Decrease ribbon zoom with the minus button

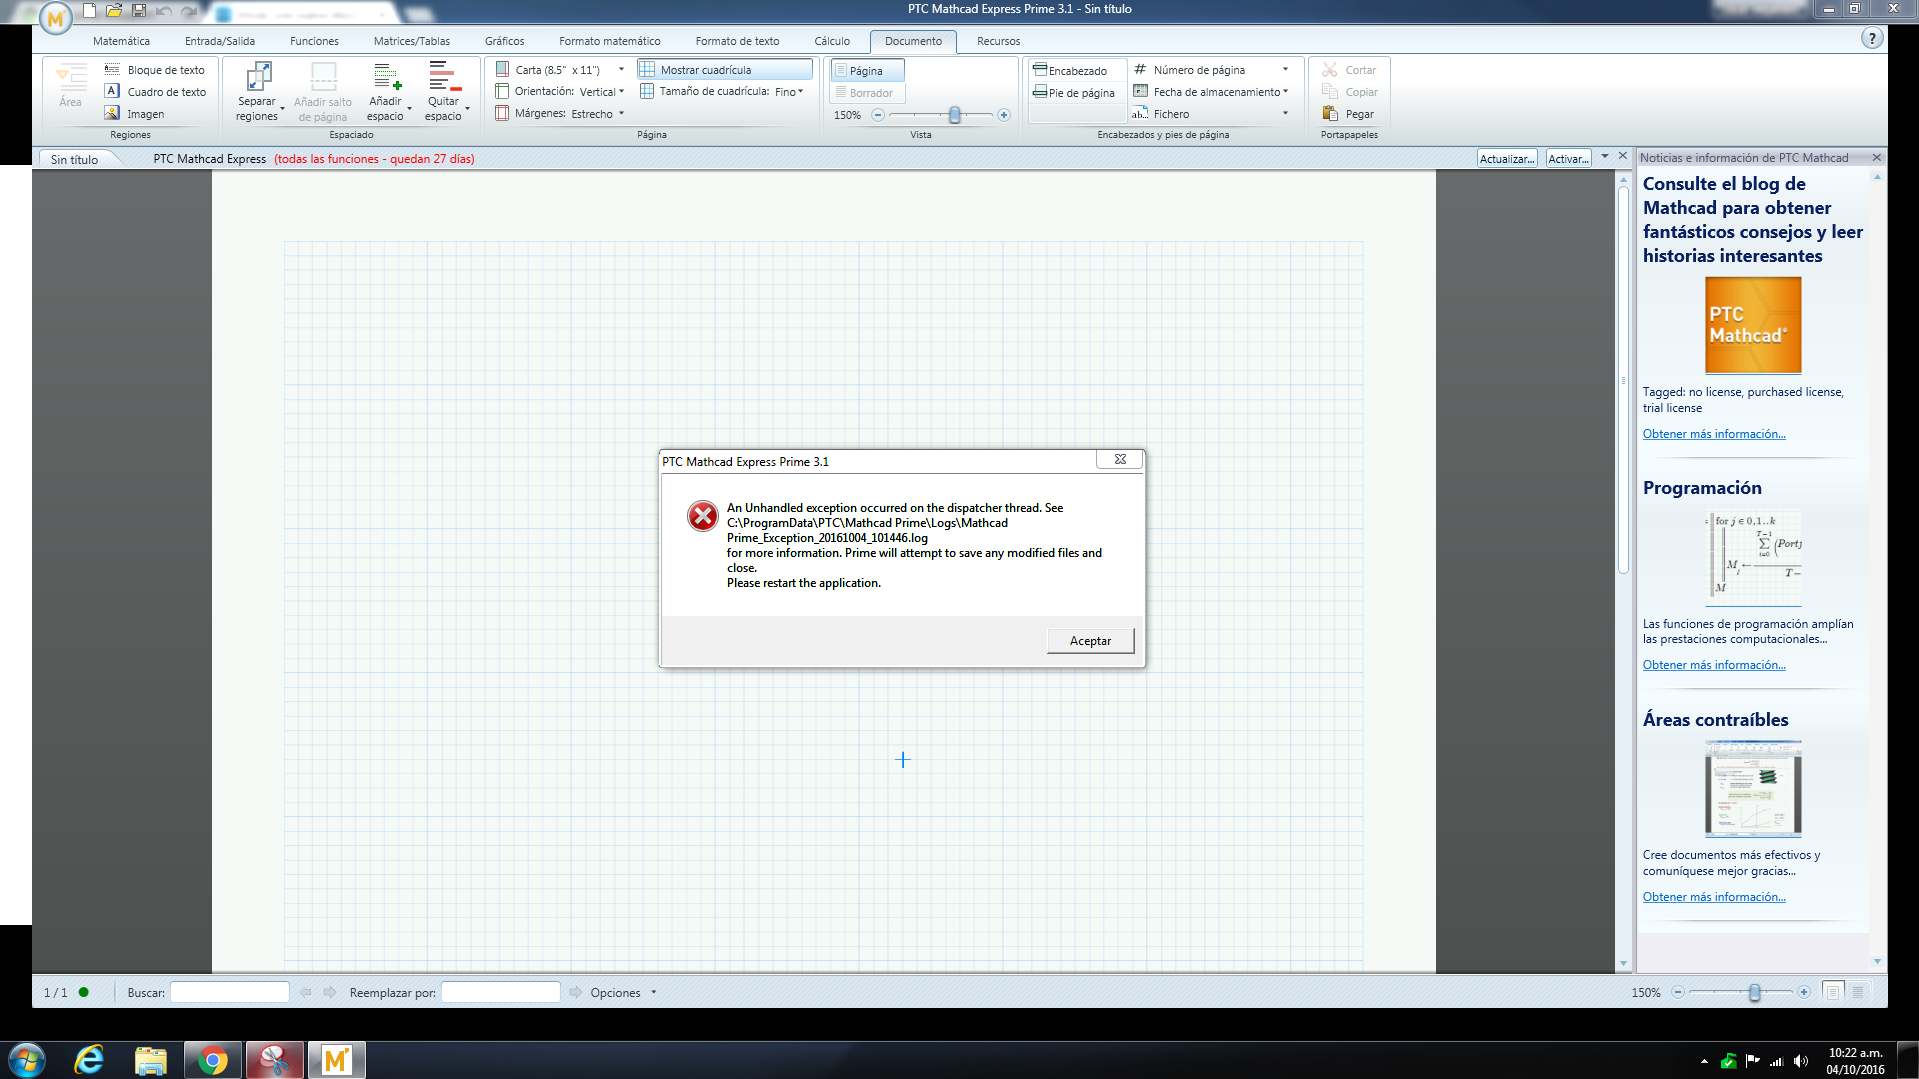point(878,115)
